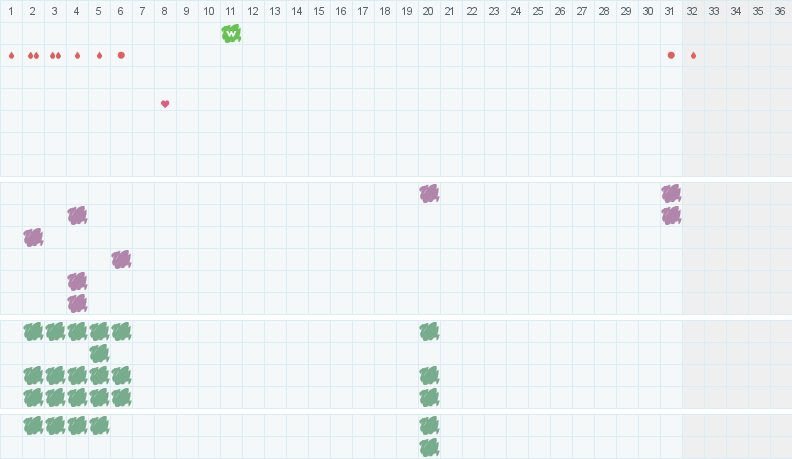The height and width of the screenshot is (459, 792).
Task: Toggle top purple mark on day 31
Action: click(671, 193)
